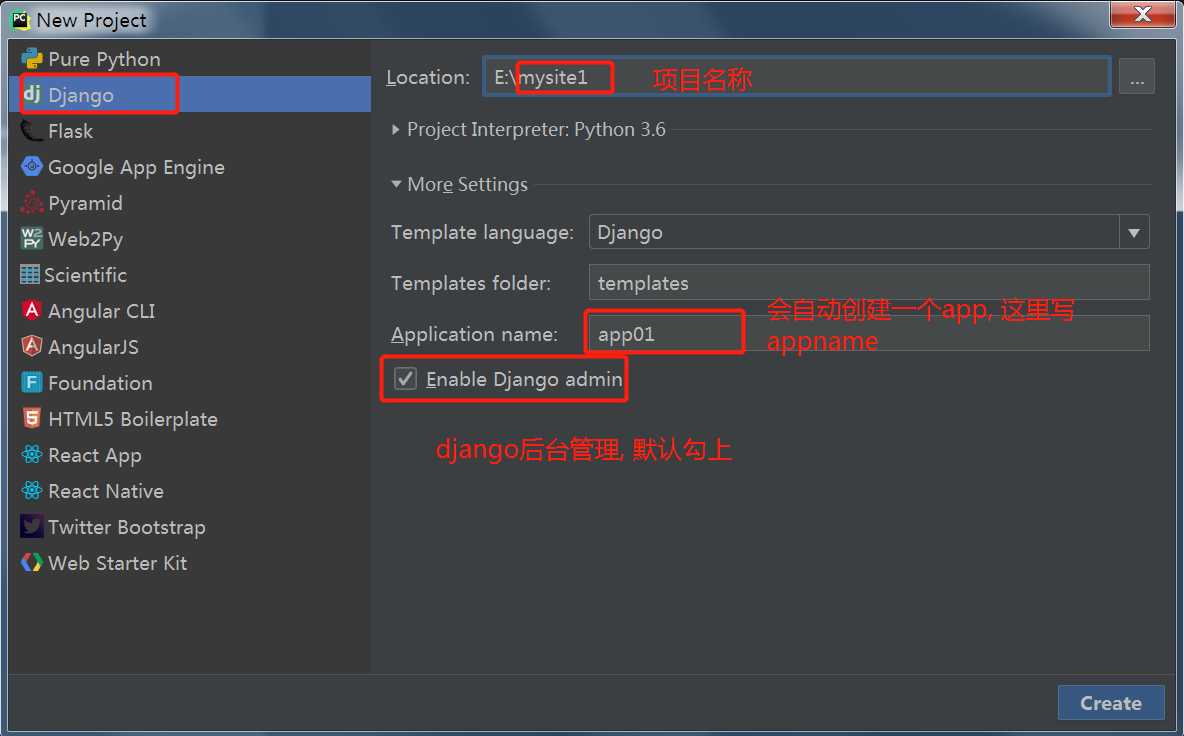Image resolution: width=1184 pixels, height=736 pixels.
Task: Click the HTML5 Boilerplate icon
Action: tap(32, 418)
